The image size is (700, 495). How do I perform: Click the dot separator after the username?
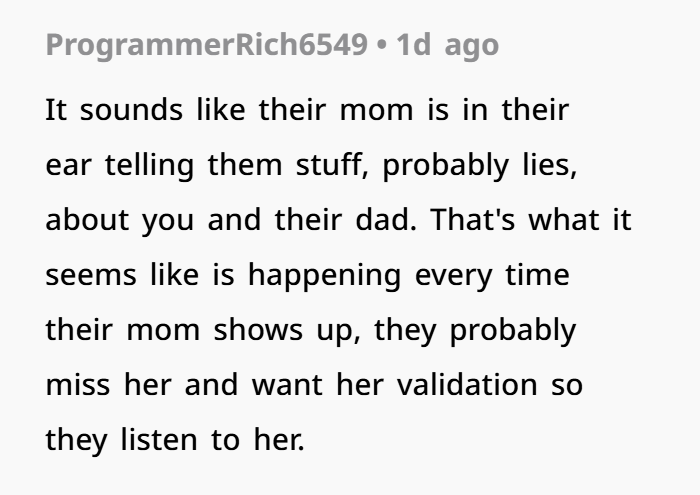[381, 46]
